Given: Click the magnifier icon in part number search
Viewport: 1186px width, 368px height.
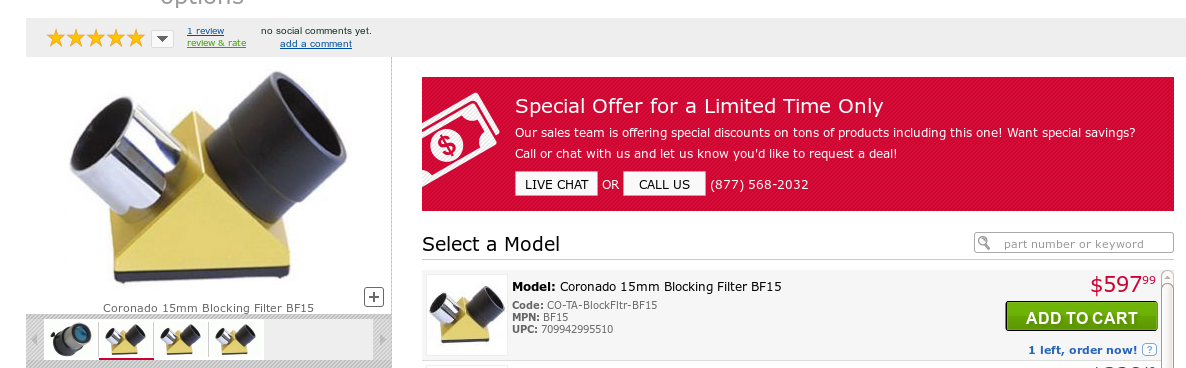Looking at the screenshot, I should (984, 243).
